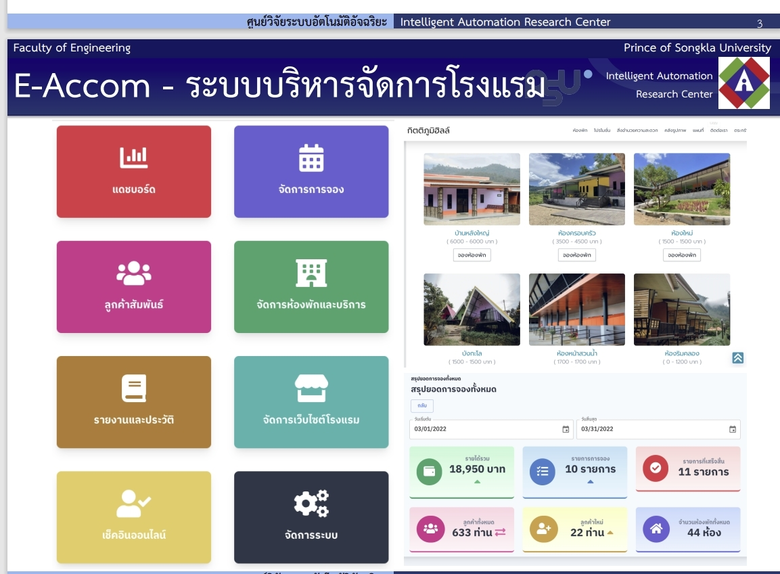Select the orange-roof ห้องหน้าสวนน้ำ photo
This screenshot has width=780, height=574.
(x=577, y=309)
